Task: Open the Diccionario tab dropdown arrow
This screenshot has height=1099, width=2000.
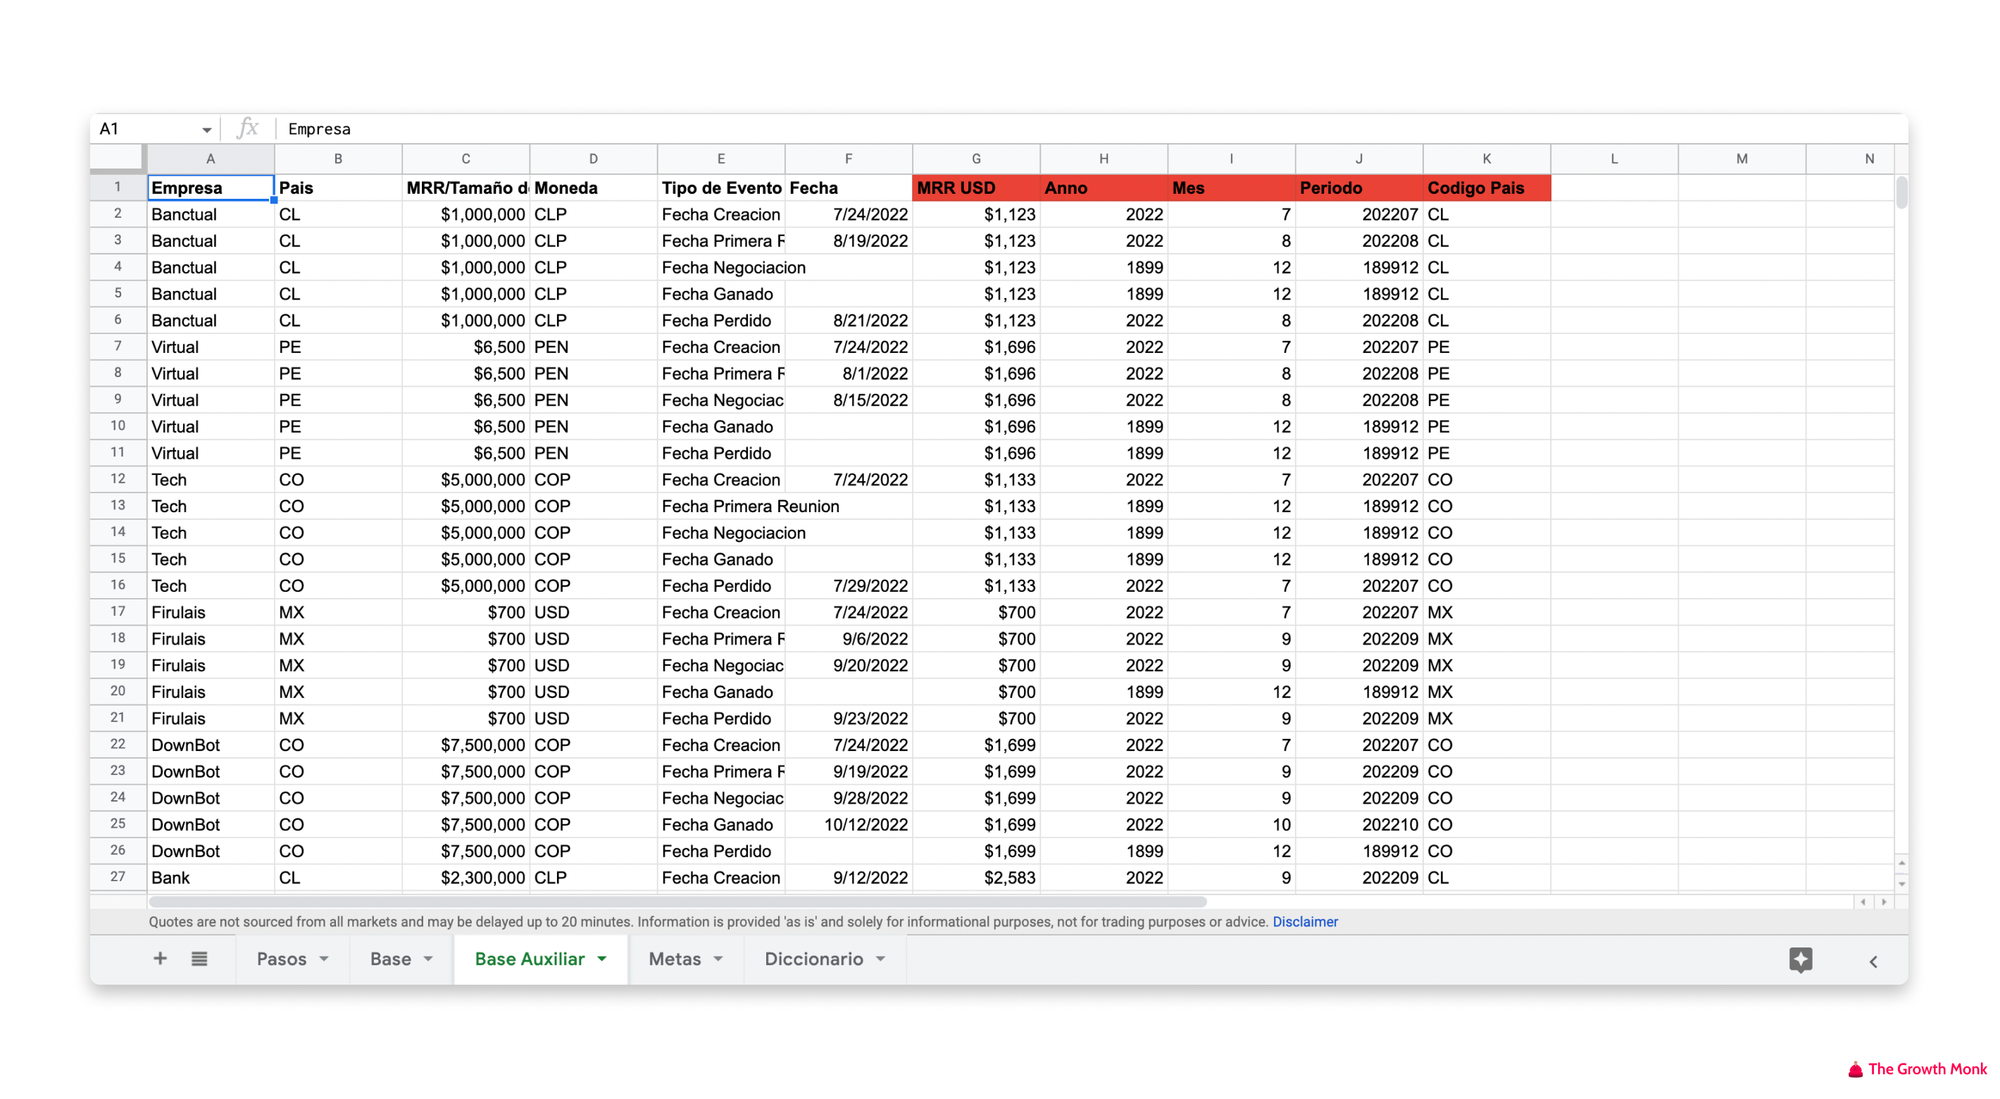Action: tap(880, 959)
